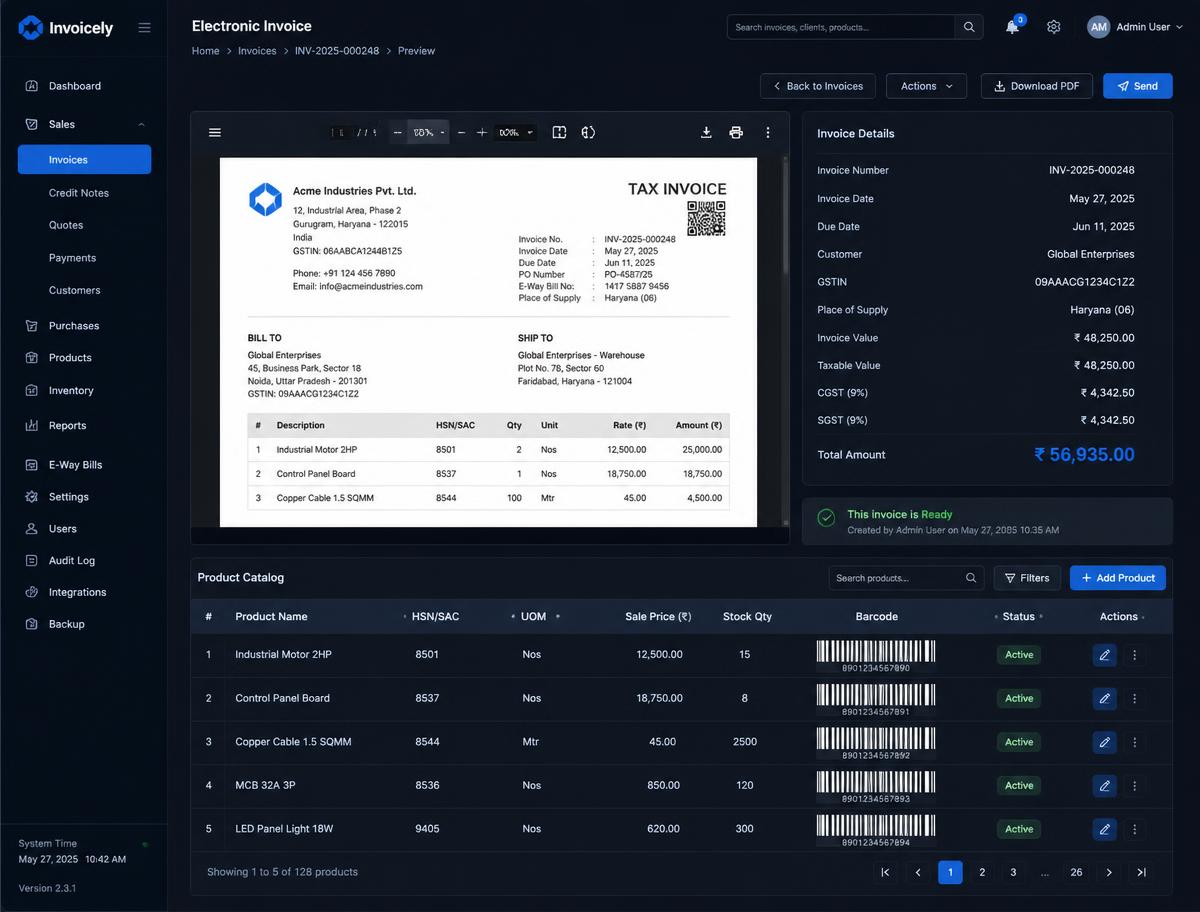Download the file using the PDF viewer download icon
1200x912 pixels.
point(706,132)
